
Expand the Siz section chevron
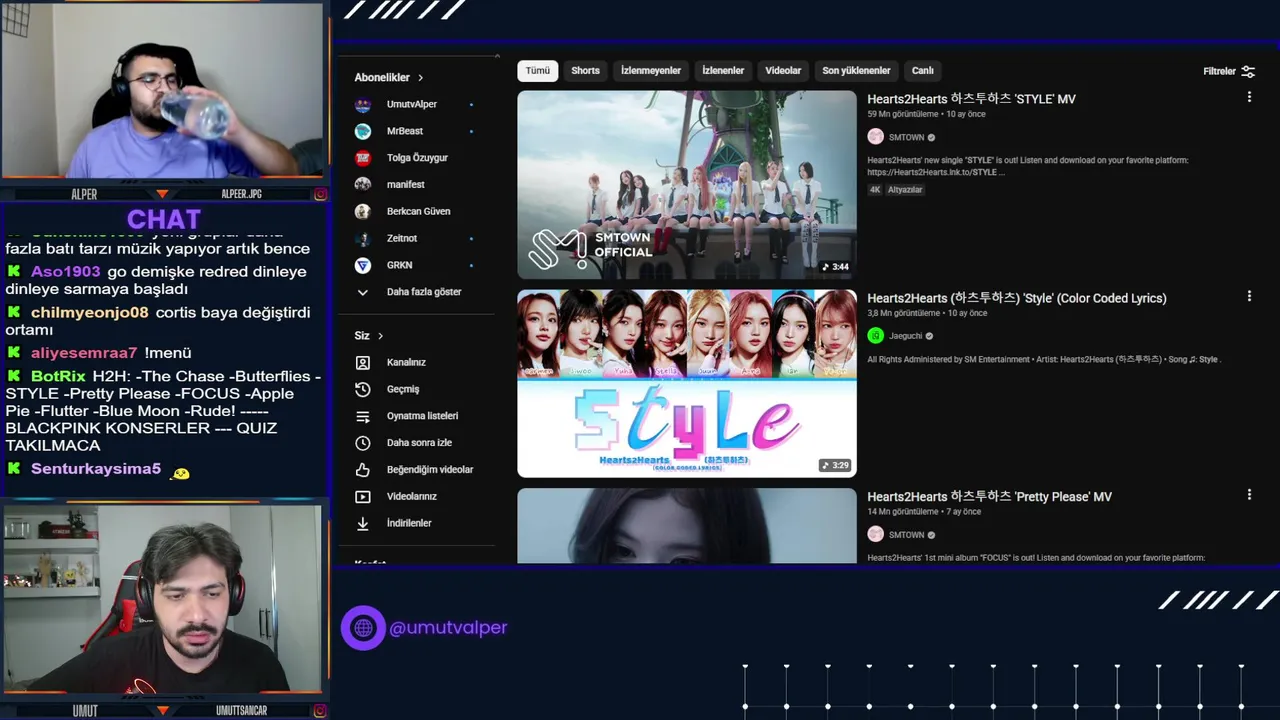pyautogui.click(x=381, y=336)
